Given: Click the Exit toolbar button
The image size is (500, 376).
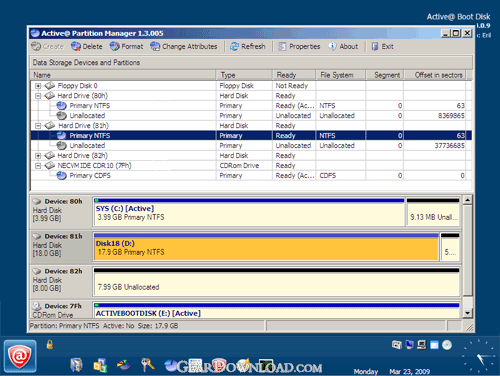Looking at the screenshot, I should click(383, 46).
